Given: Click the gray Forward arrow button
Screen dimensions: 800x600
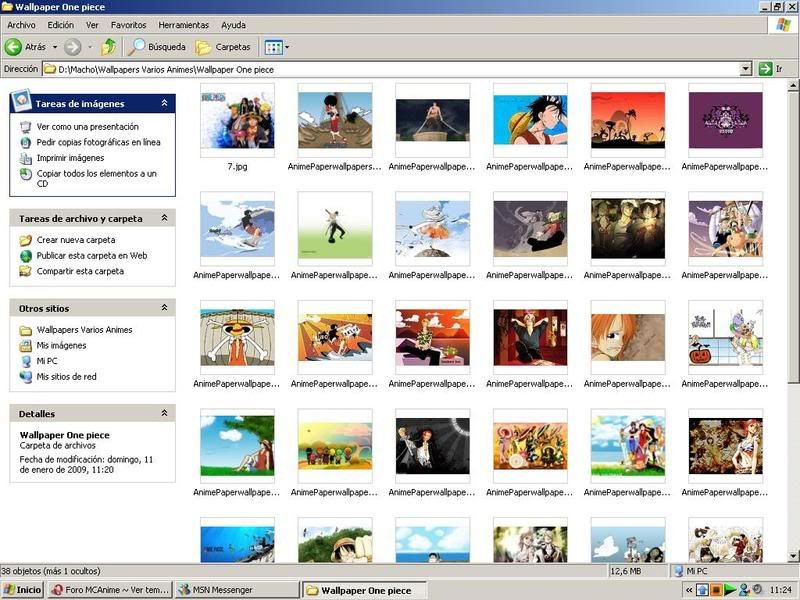Looking at the screenshot, I should coord(72,47).
